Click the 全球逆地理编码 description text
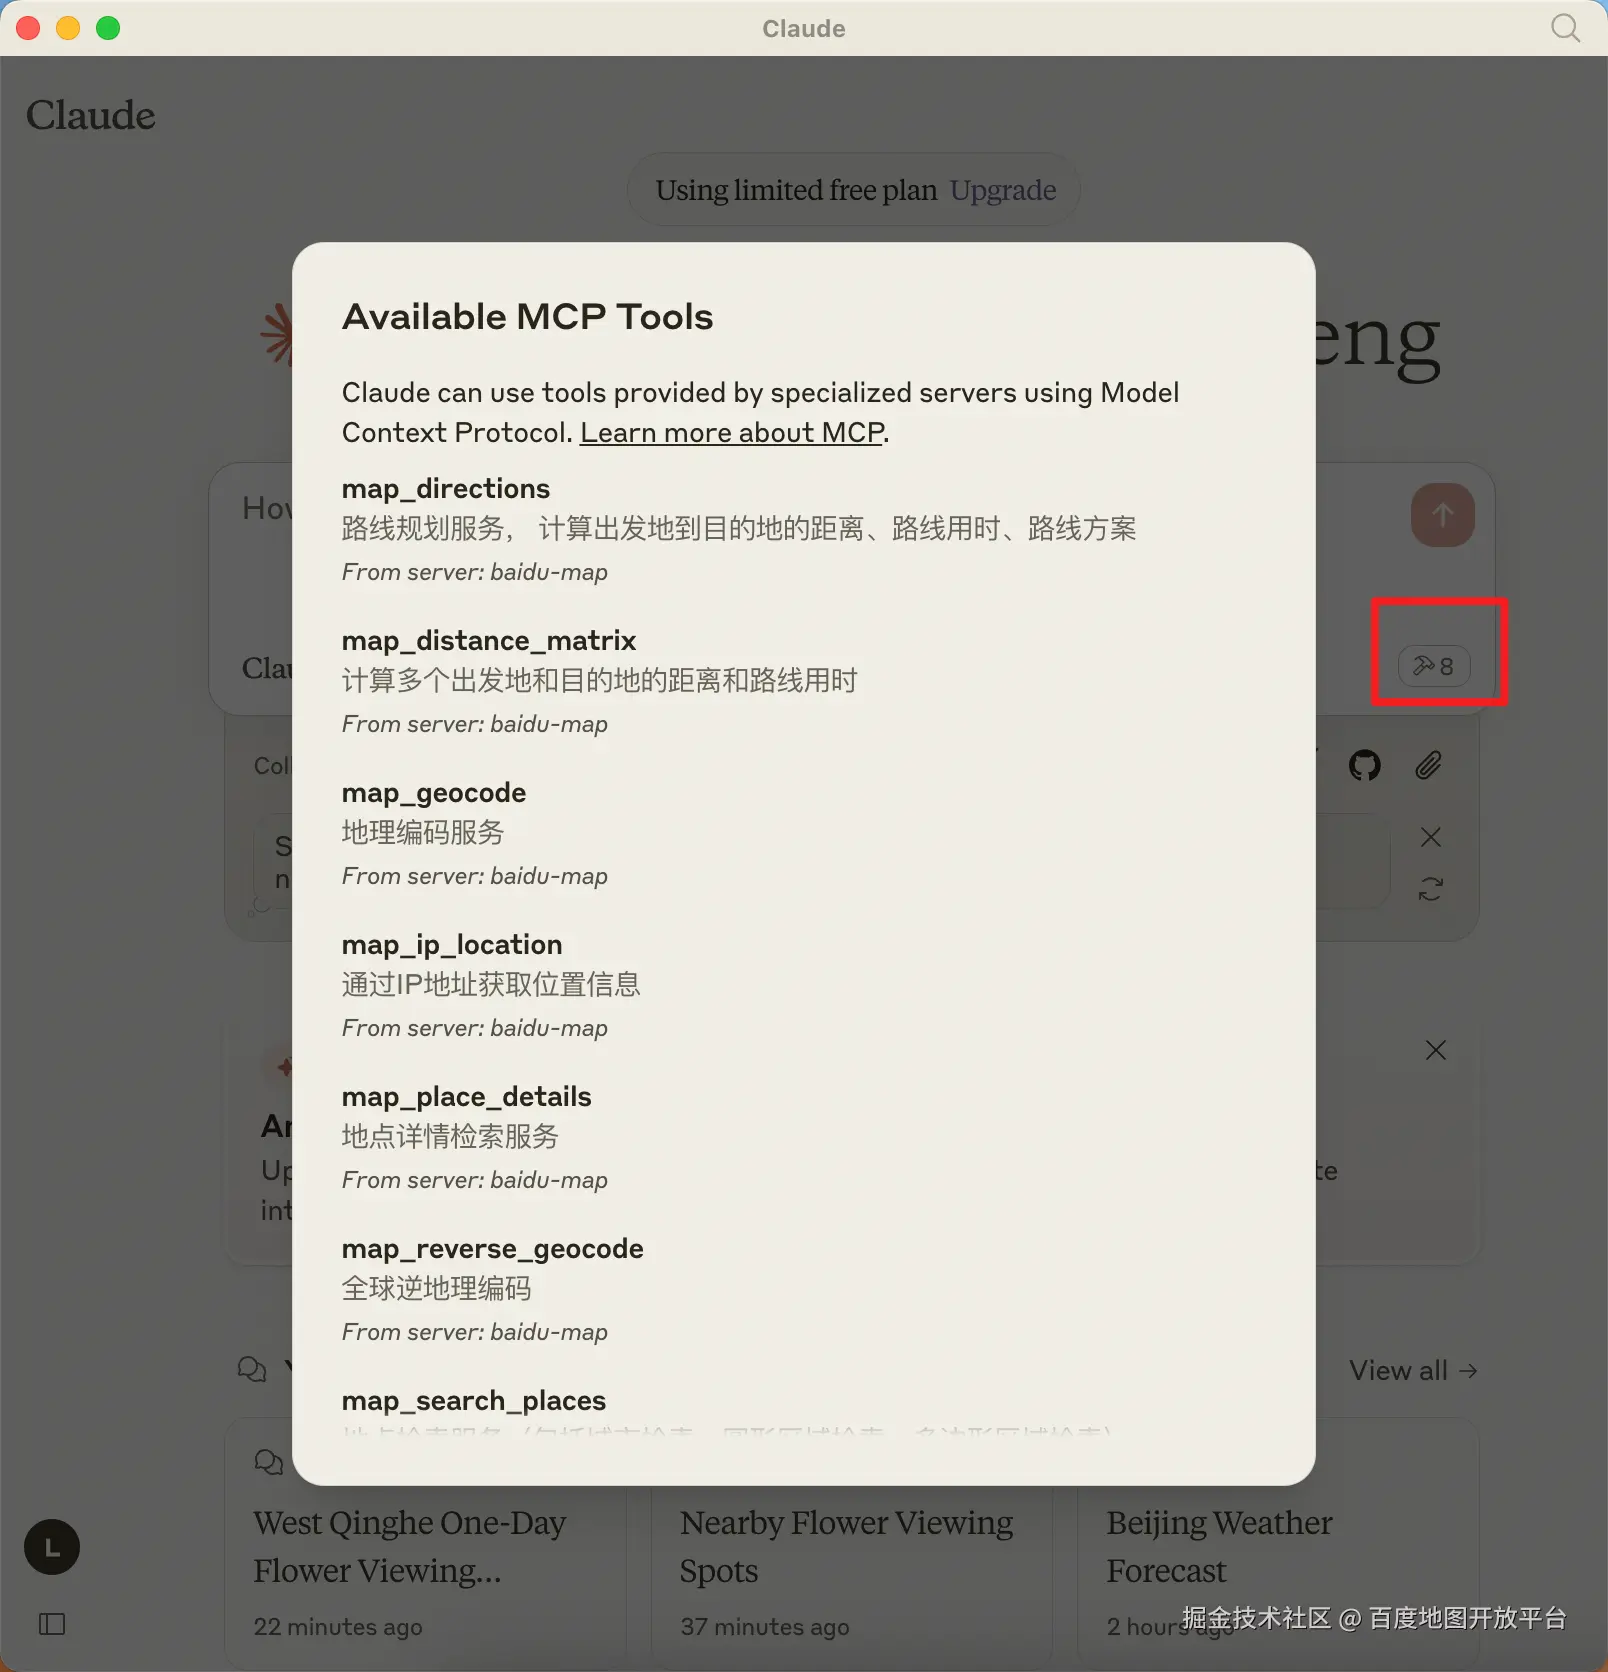 tap(437, 1289)
